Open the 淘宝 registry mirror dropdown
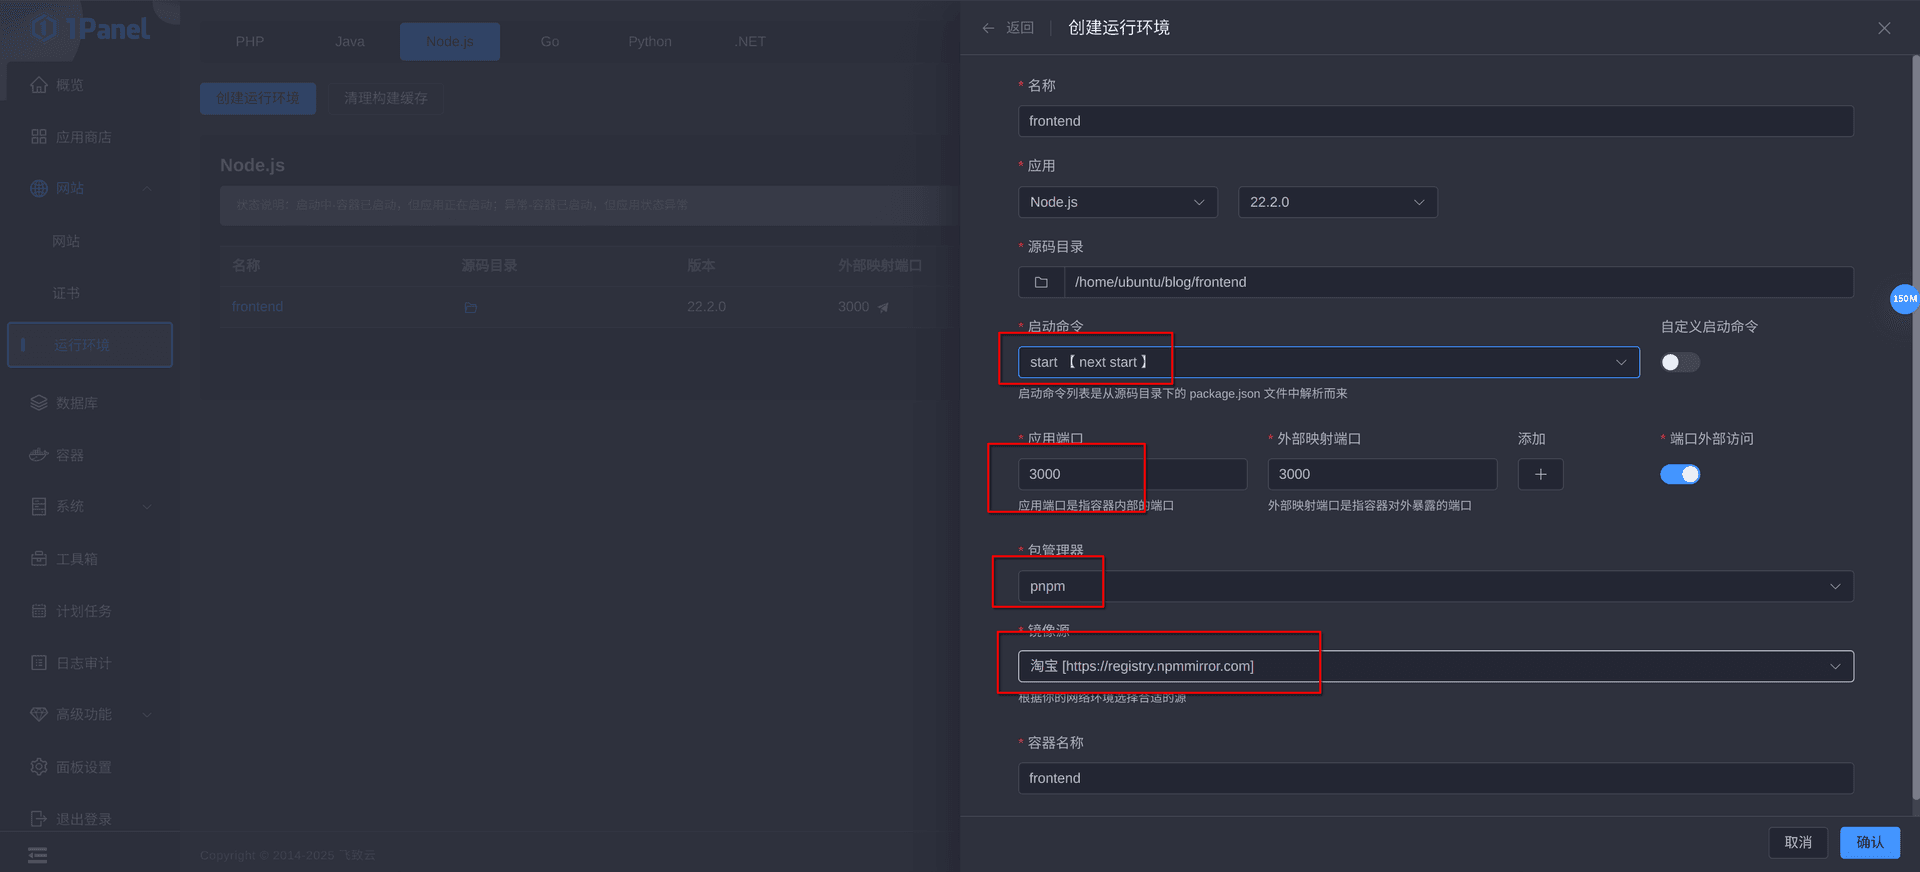This screenshot has height=872, width=1920. (x=1435, y=666)
